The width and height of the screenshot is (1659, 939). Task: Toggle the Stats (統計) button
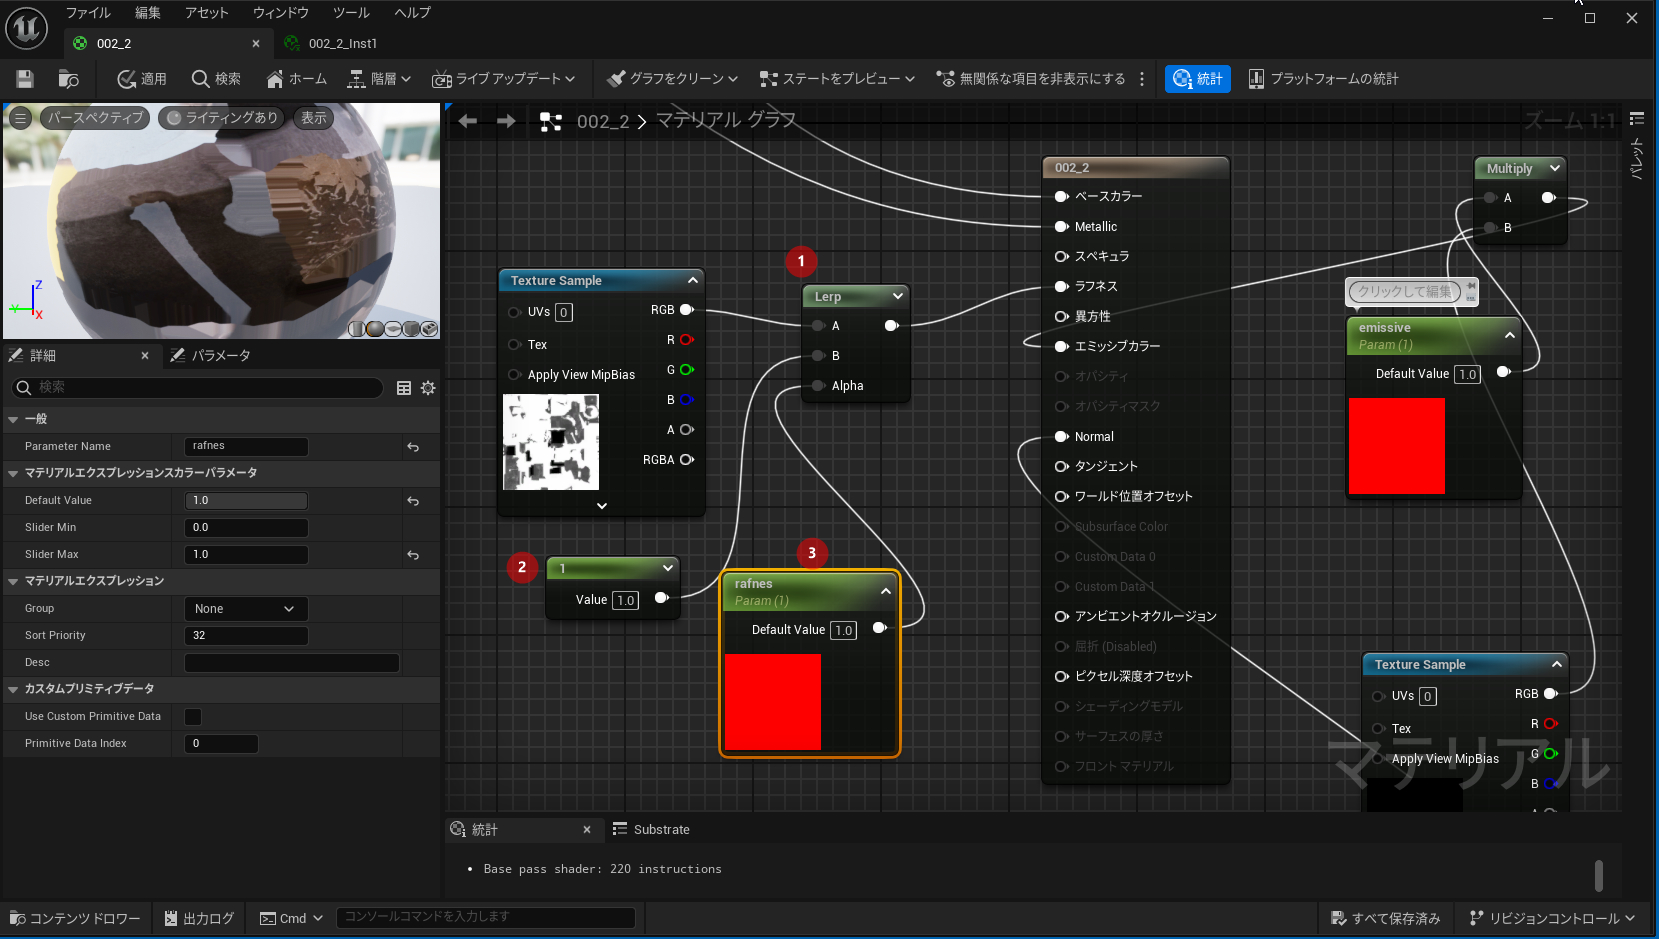pyautogui.click(x=1197, y=79)
